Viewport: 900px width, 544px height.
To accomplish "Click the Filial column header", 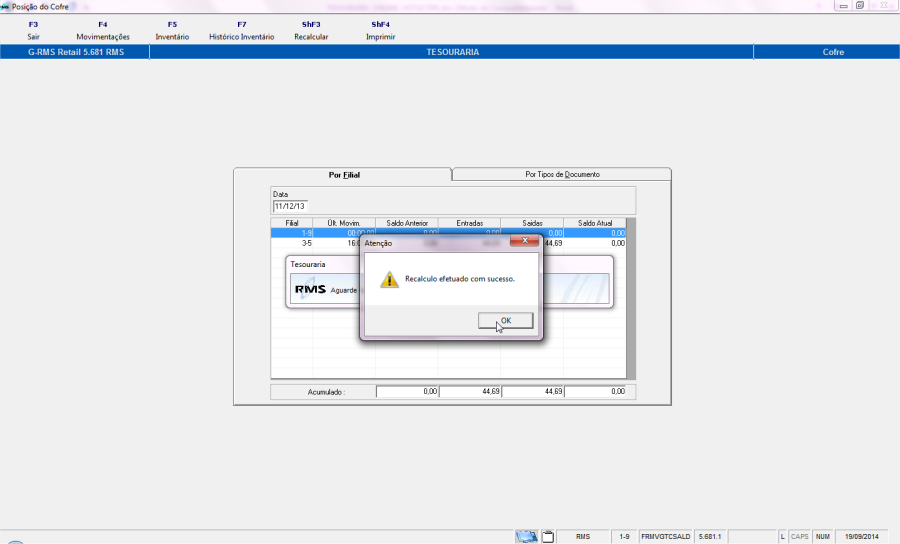I will pyautogui.click(x=292, y=223).
